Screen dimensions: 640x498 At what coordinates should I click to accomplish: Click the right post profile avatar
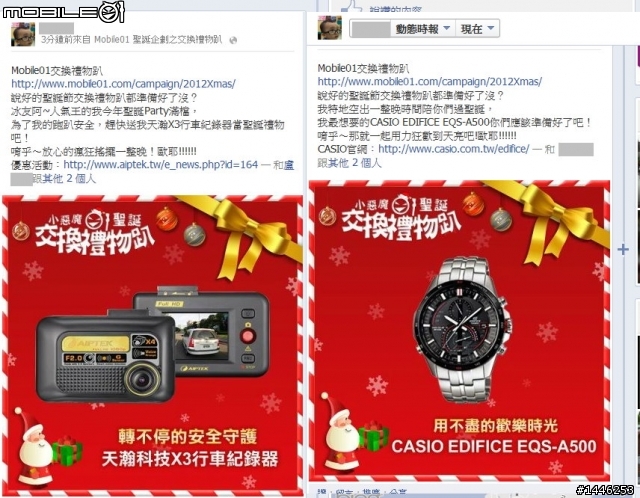pos(329,27)
